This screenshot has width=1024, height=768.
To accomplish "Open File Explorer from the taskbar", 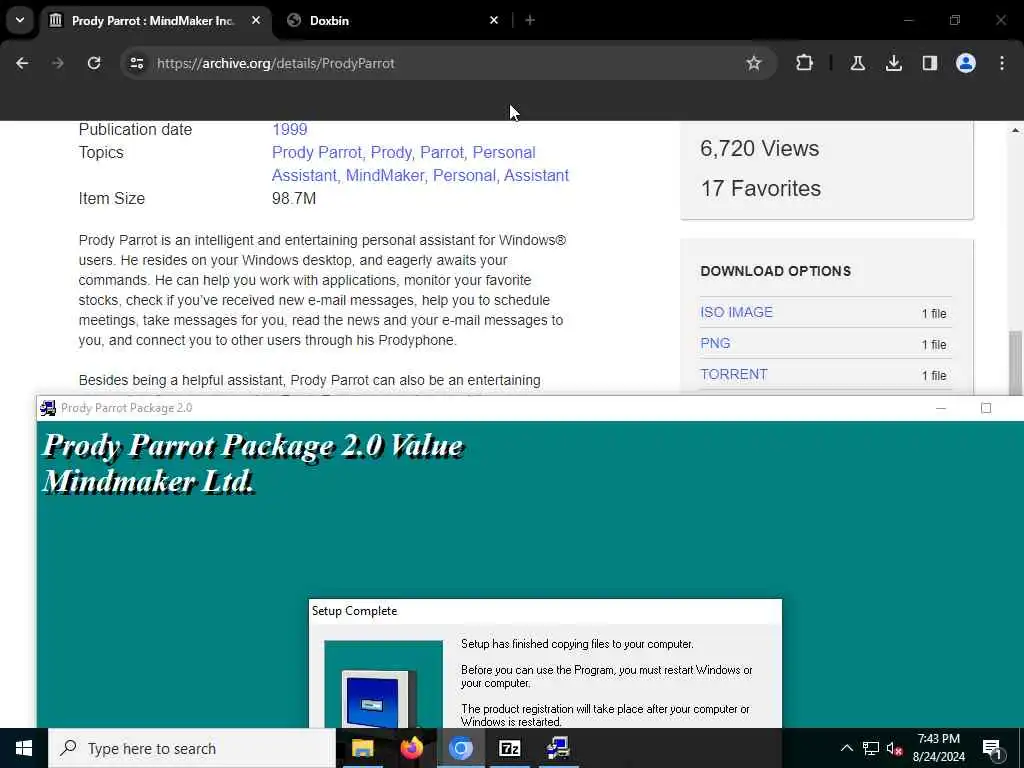I will point(362,748).
